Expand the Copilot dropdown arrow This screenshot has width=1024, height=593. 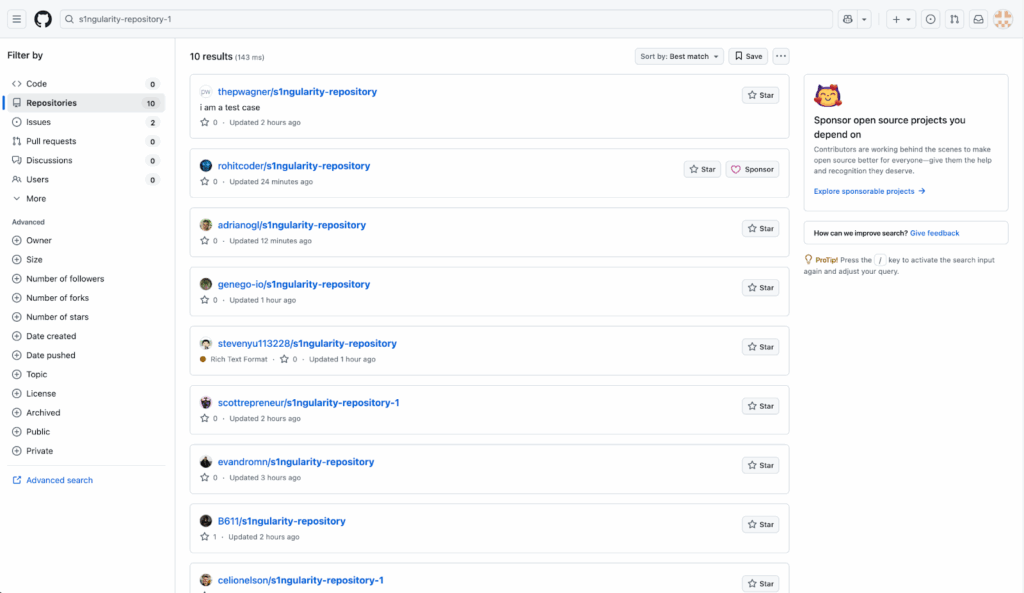tap(864, 20)
